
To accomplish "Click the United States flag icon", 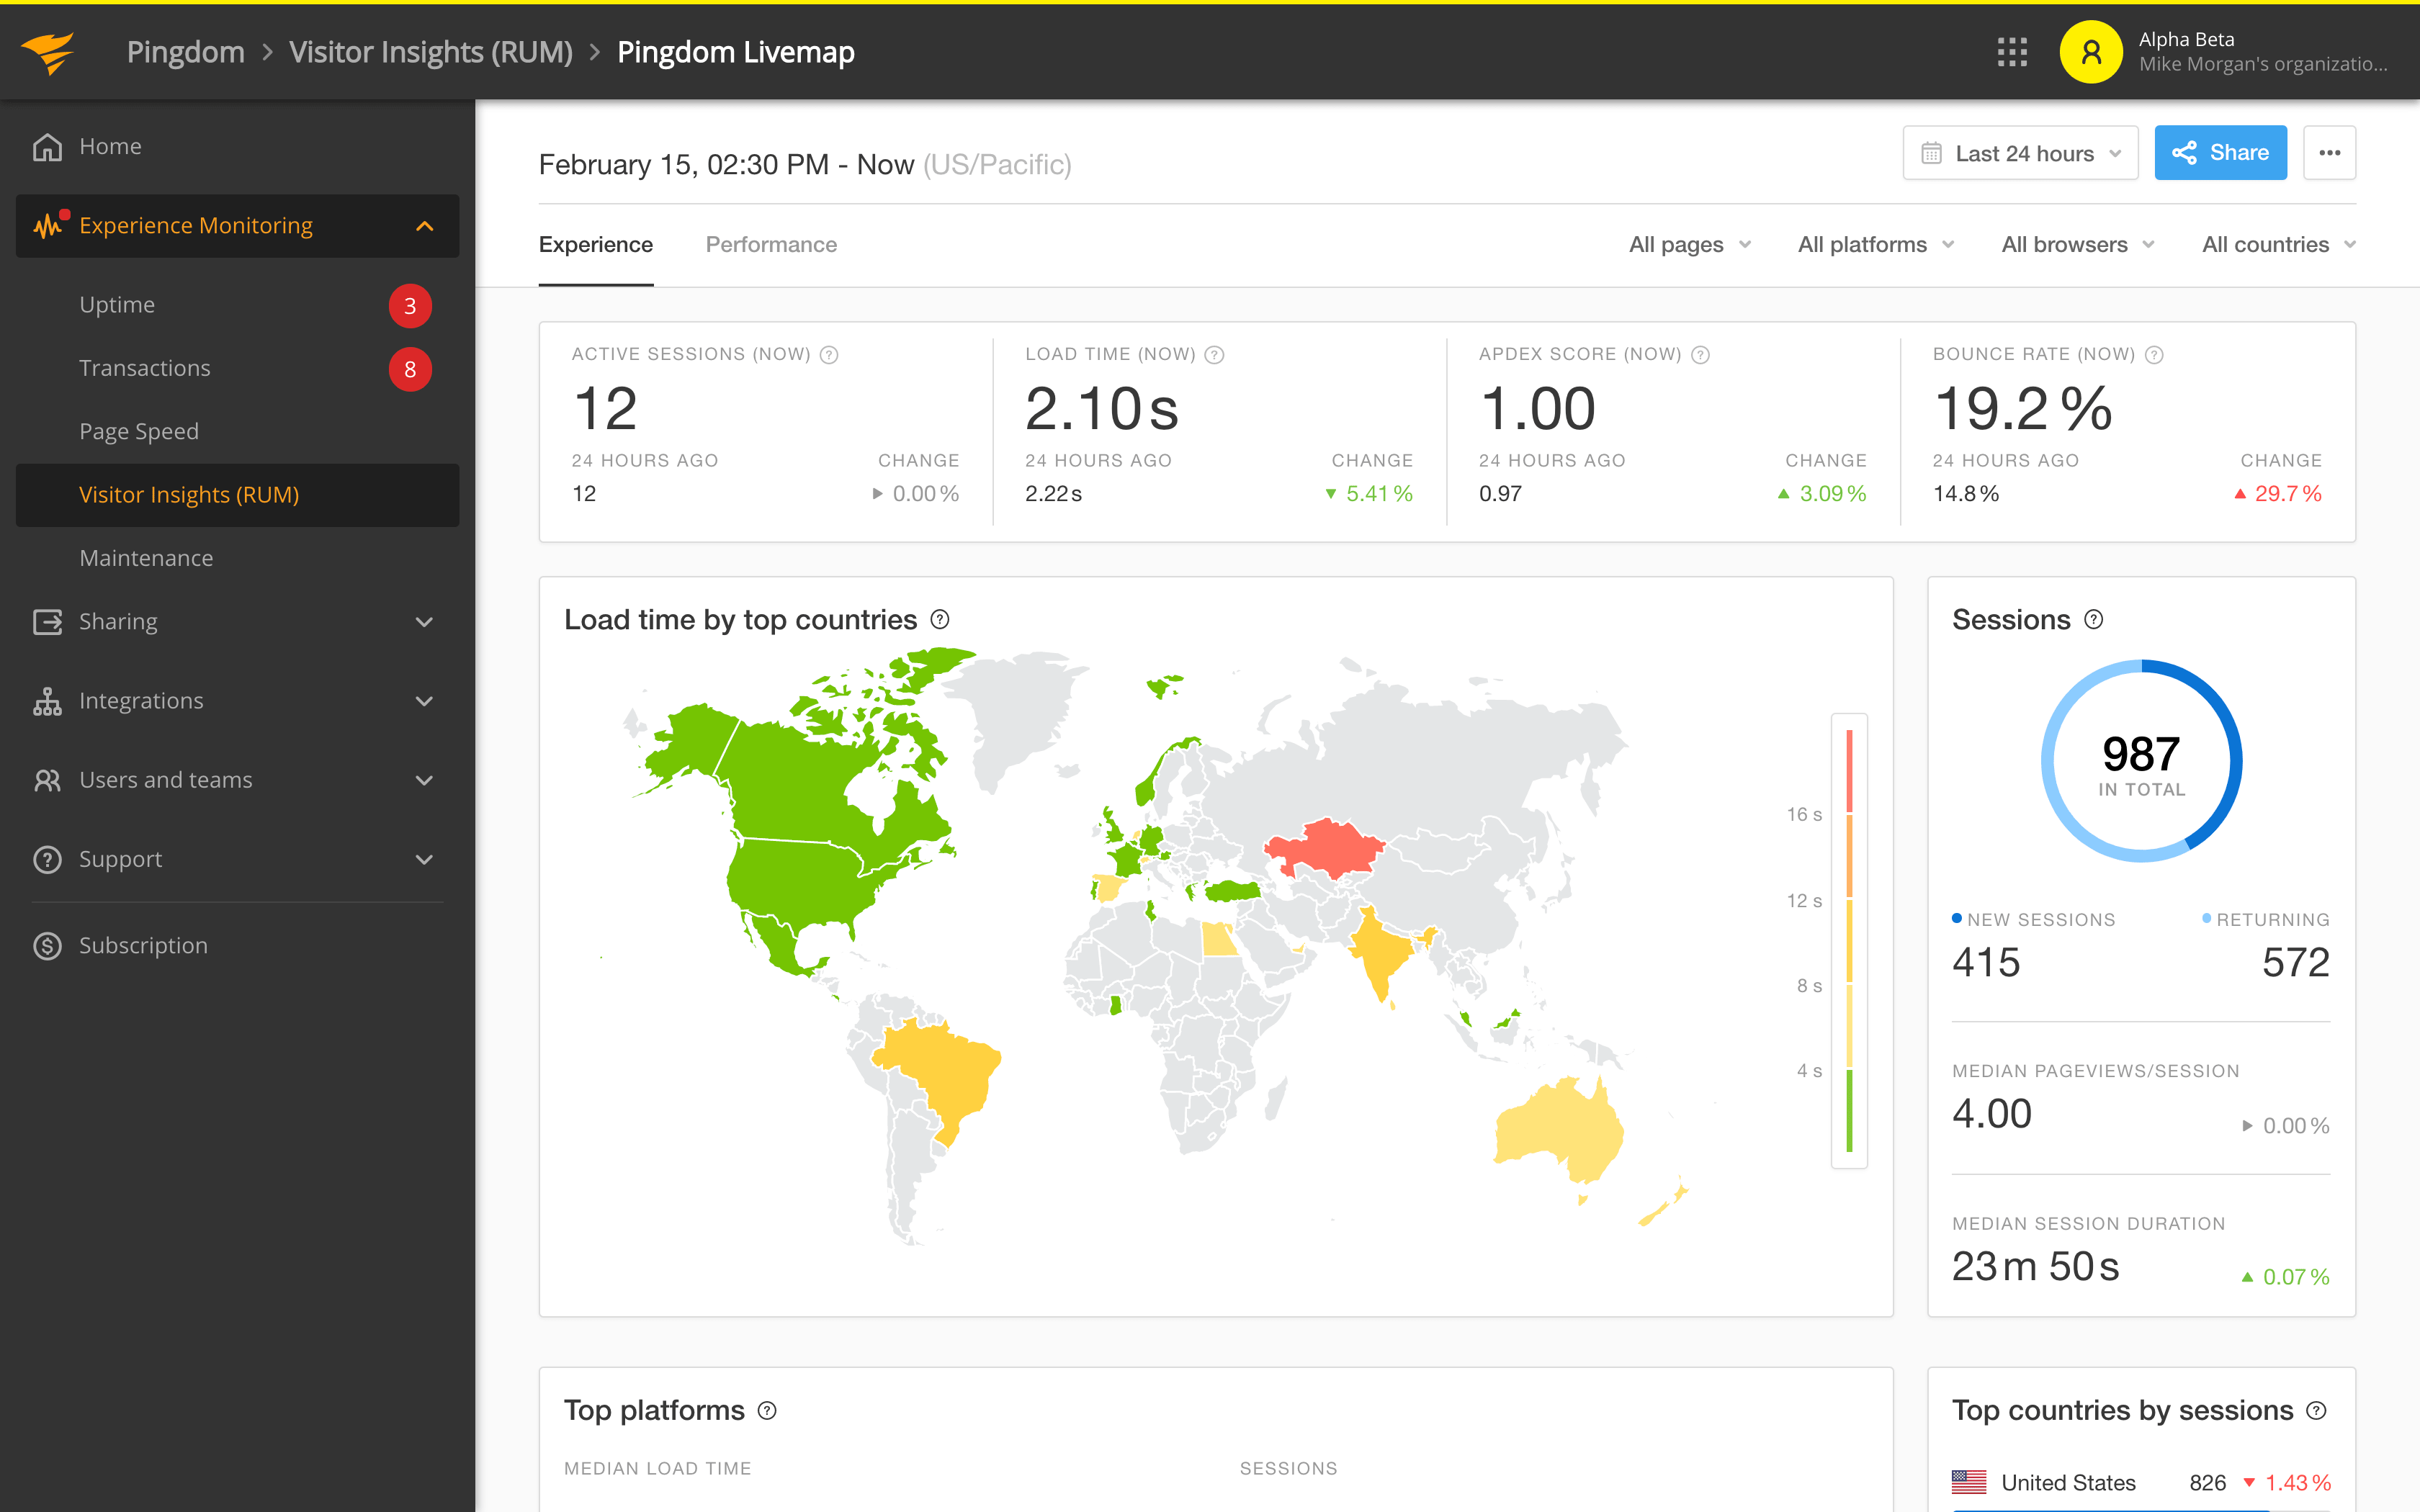I will [1969, 1482].
